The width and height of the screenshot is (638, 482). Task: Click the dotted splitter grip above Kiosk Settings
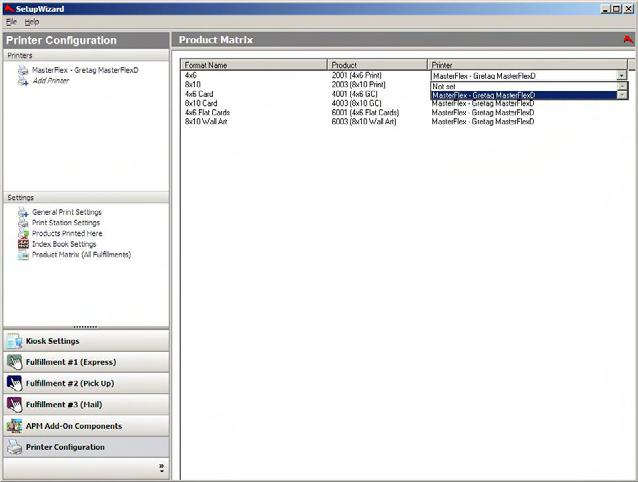pos(85,327)
